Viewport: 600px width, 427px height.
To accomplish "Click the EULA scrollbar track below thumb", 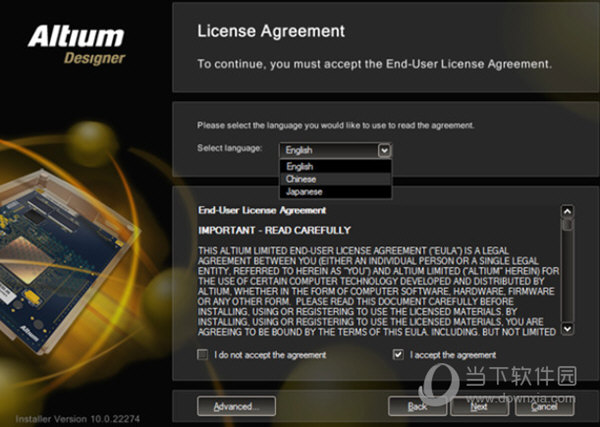I will click(x=567, y=276).
